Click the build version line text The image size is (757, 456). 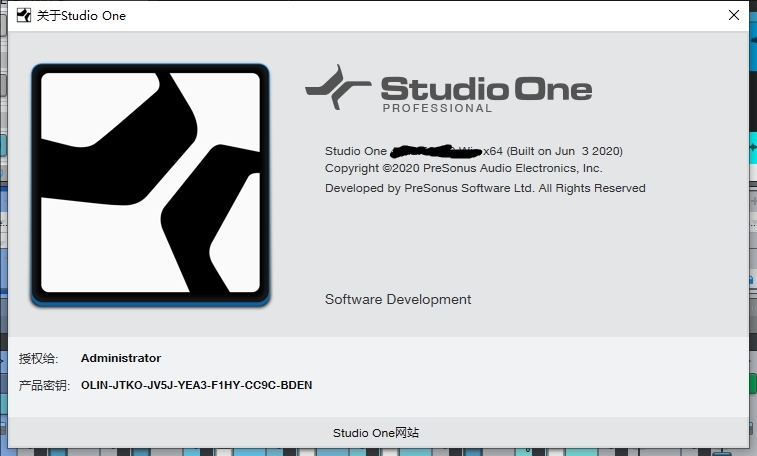[x=474, y=151]
